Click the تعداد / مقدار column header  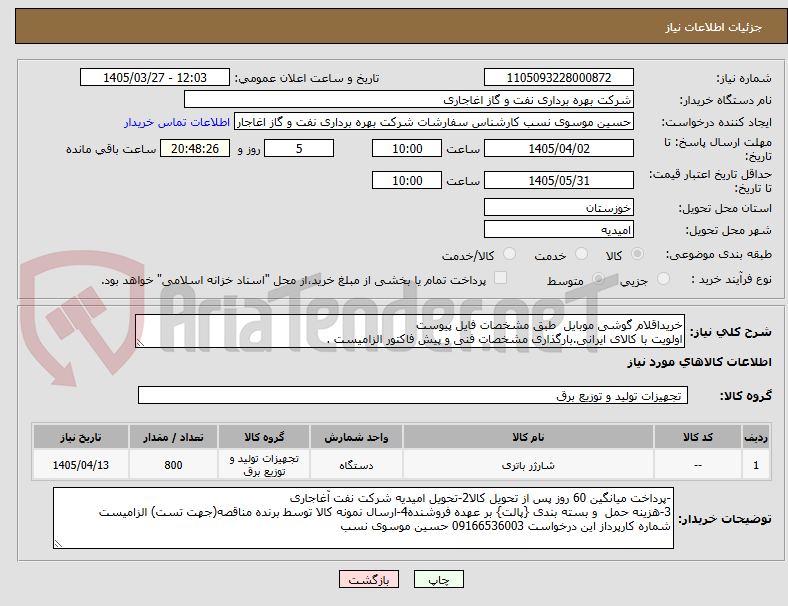(x=173, y=437)
